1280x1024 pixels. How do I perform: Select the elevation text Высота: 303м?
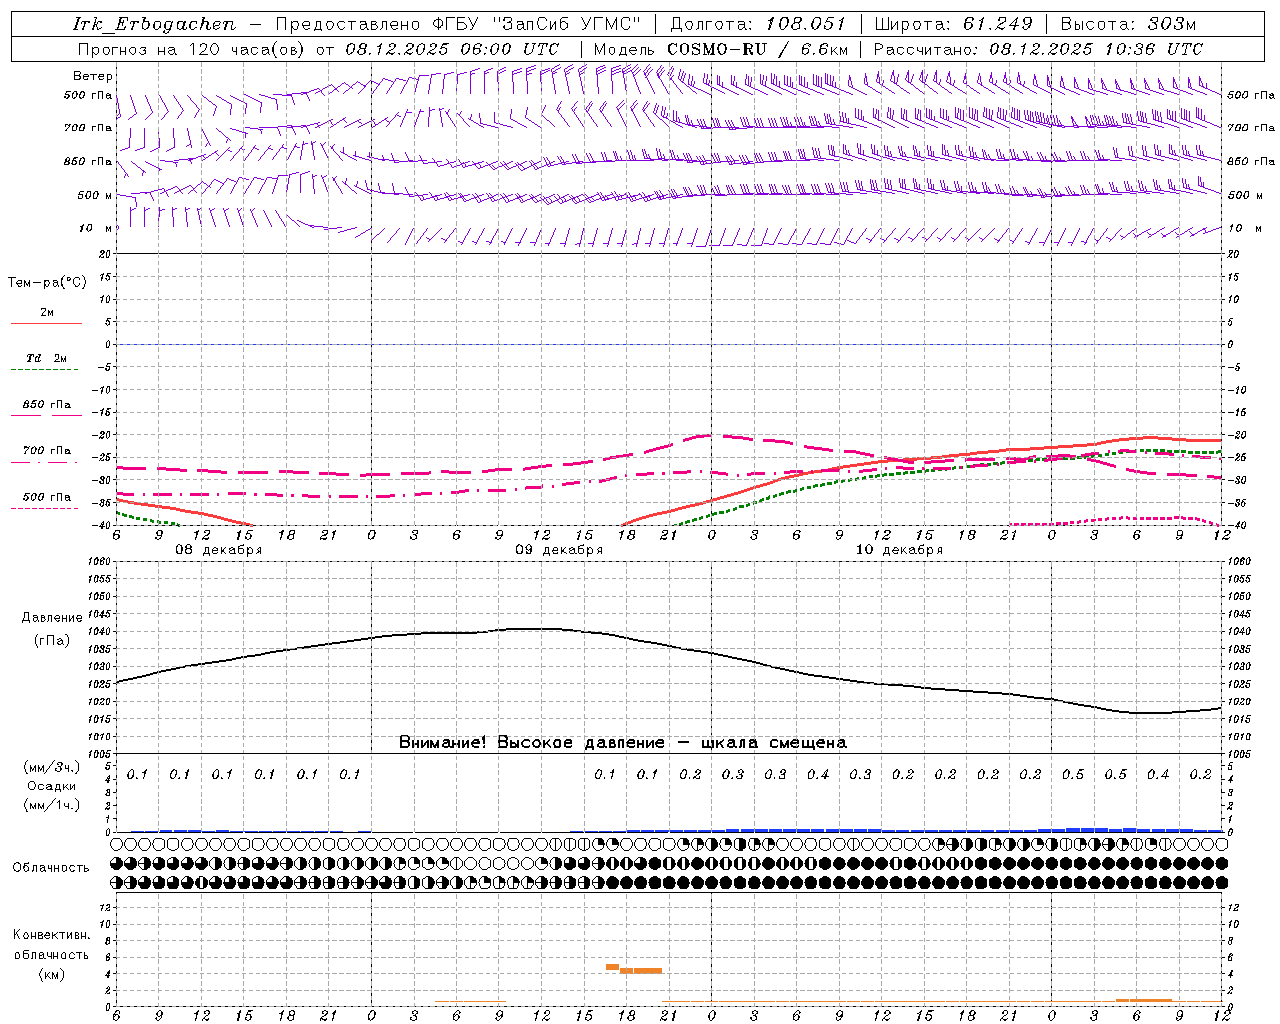click(1128, 24)
